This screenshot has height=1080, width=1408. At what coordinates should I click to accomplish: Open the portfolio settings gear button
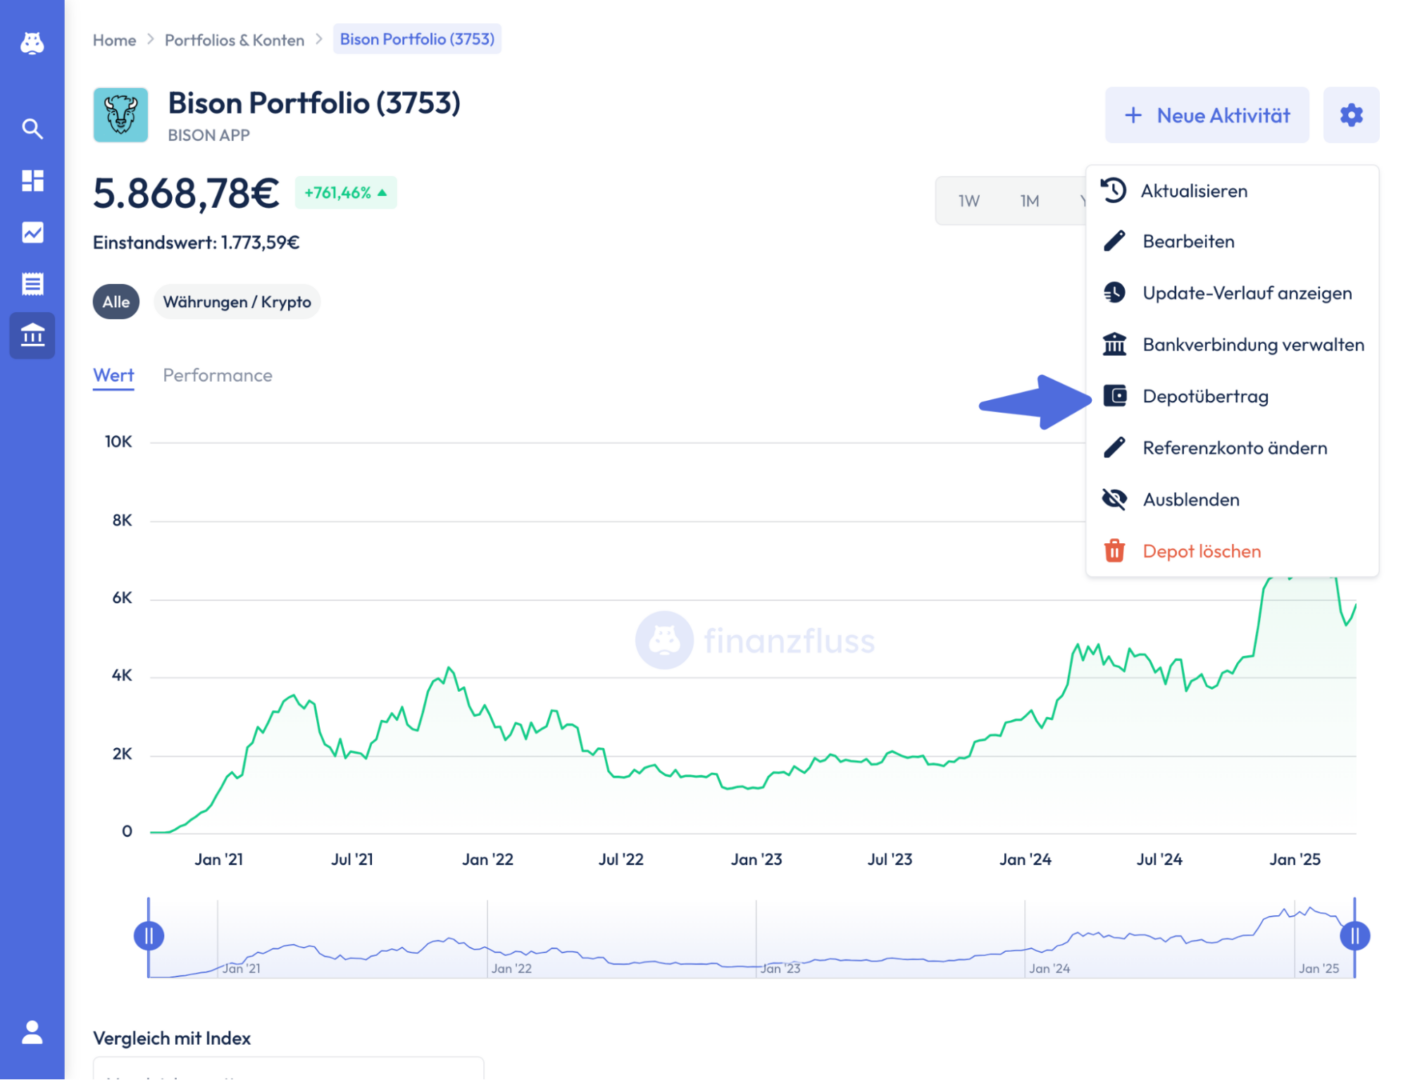click(x=1351, y=115)
